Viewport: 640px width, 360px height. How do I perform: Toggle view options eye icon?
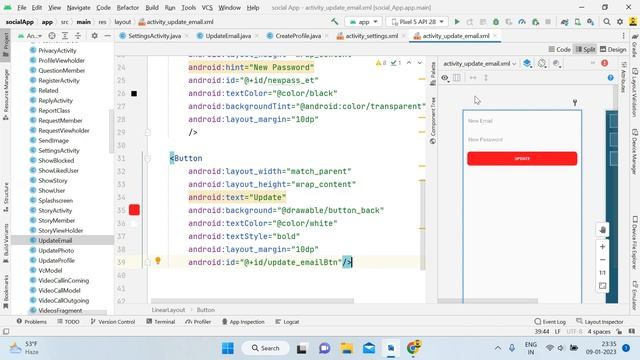(445, 78)
